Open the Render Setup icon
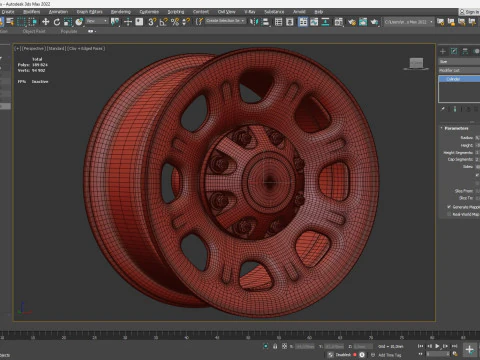Viewport: 480px width, 360px height. click(351, 22)
